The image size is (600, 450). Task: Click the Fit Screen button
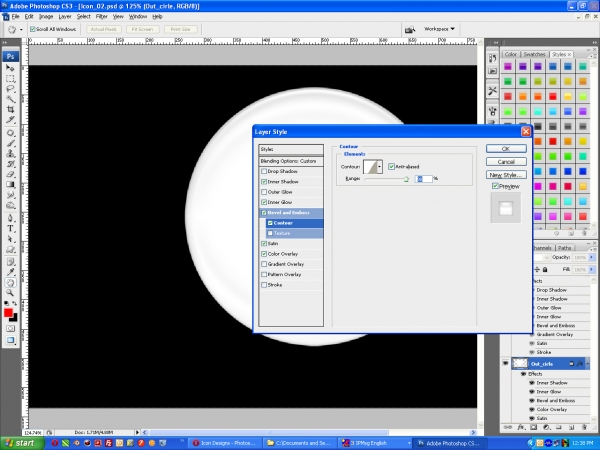[142, 29]
